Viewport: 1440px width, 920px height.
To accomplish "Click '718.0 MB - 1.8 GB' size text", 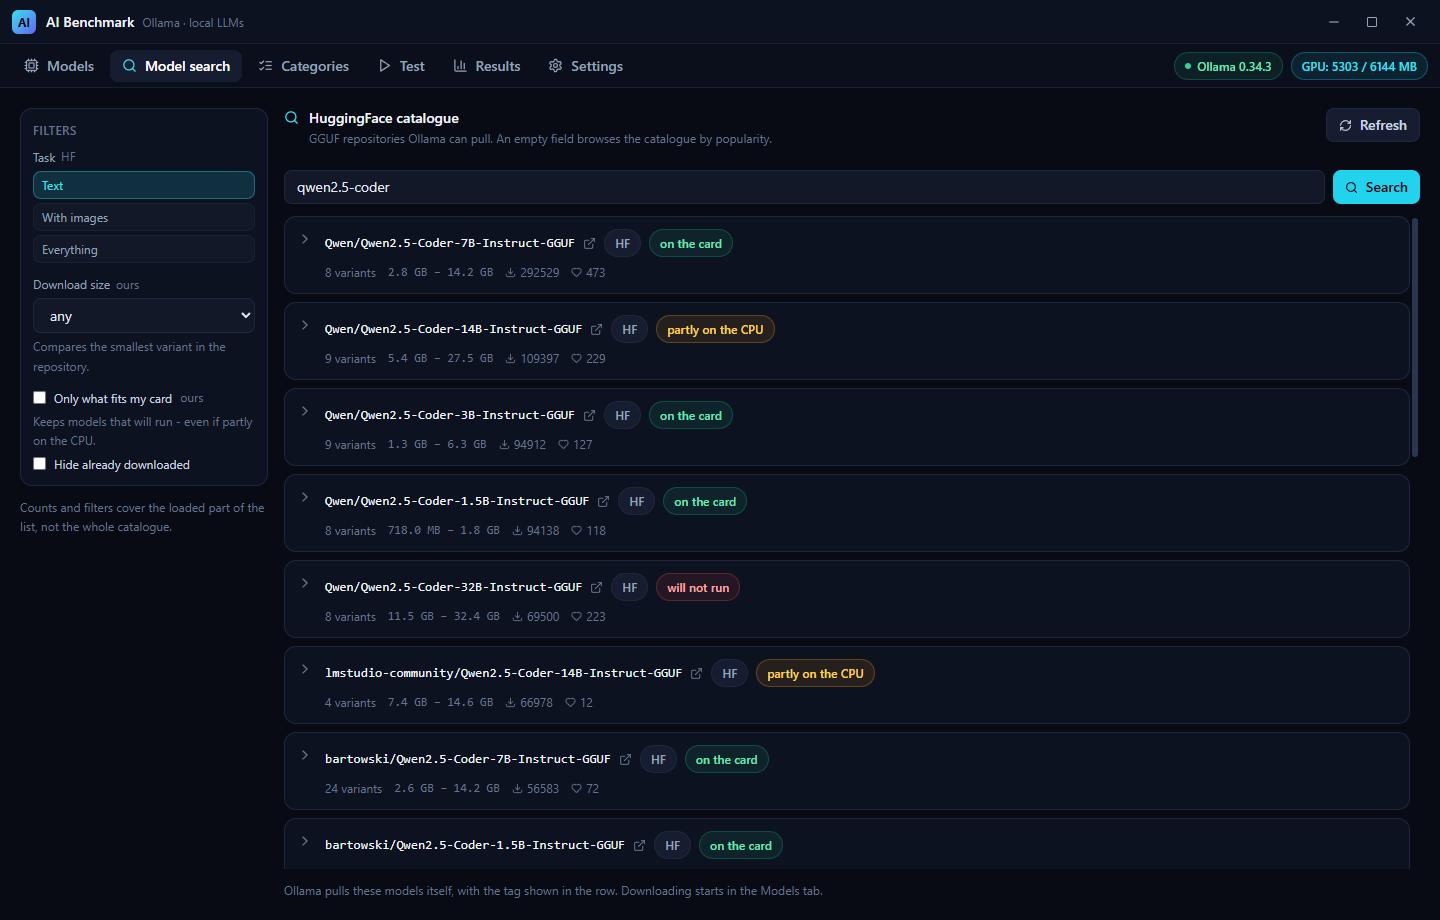I will pyautogui.click(x=444, y=531).
